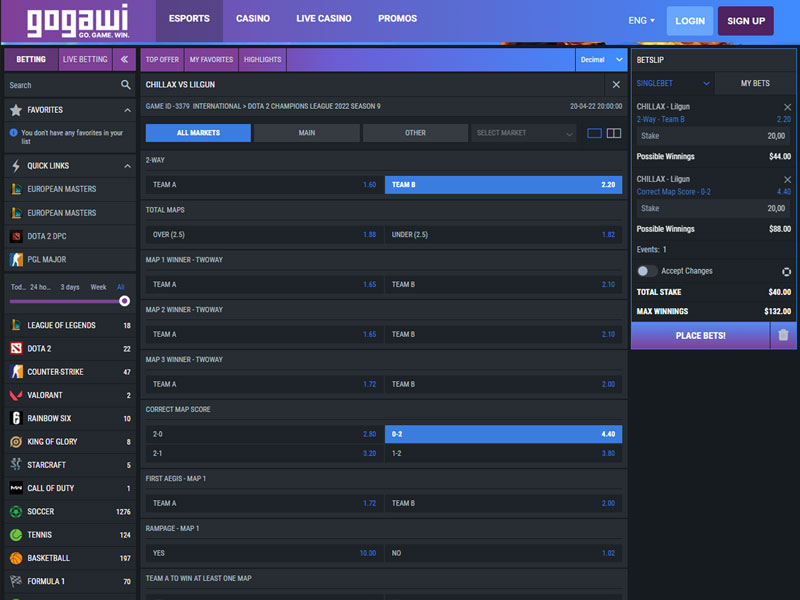Open the Valorant sport icon
Screen dimensions: 800x600
point(16,395)
